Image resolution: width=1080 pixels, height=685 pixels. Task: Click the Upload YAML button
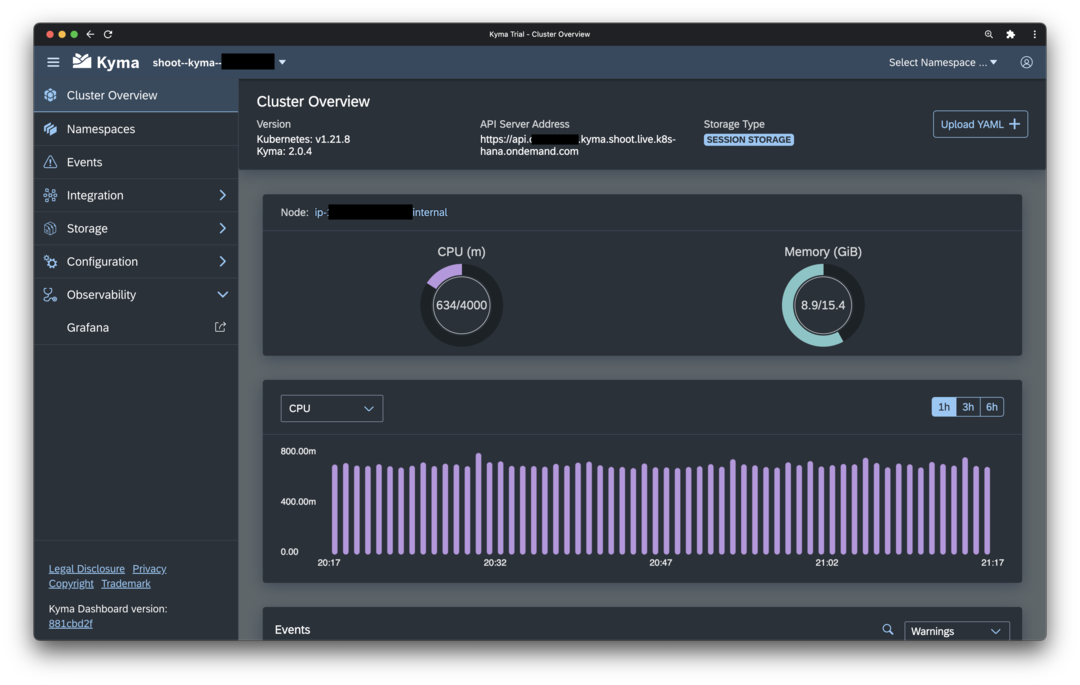(980, 123)
